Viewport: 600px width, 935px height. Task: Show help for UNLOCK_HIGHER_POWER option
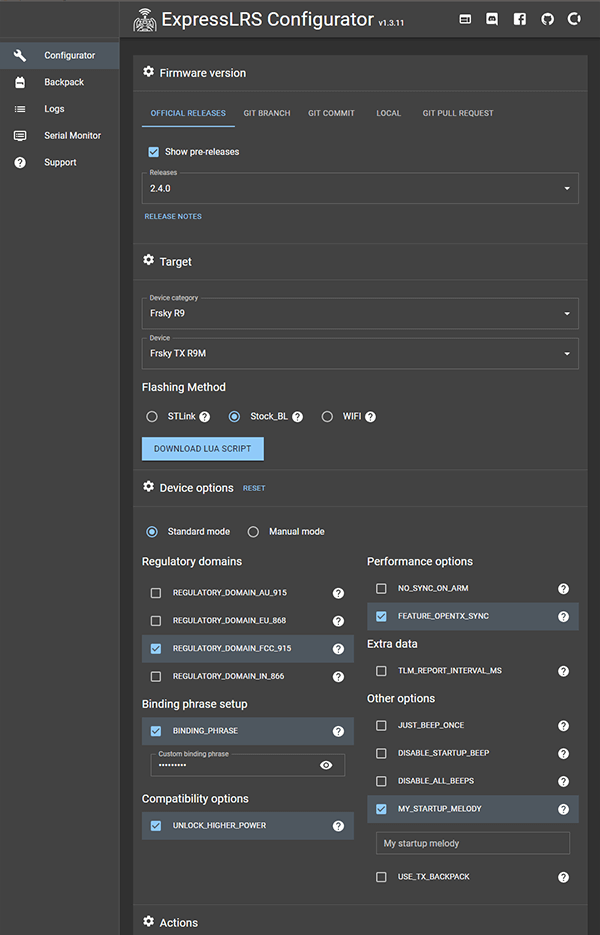click(x=338, y=826)
